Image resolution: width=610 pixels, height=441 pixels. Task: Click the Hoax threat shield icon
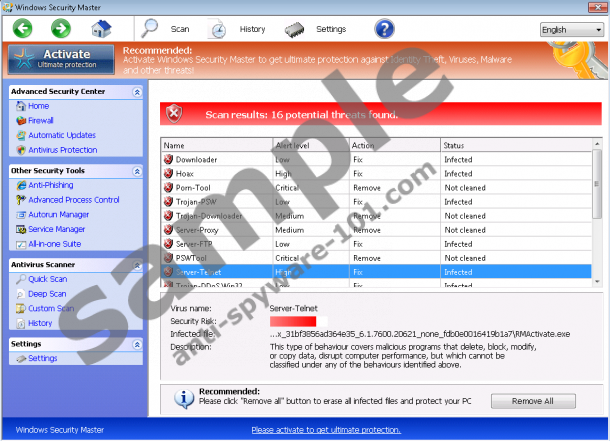point(168,173)
